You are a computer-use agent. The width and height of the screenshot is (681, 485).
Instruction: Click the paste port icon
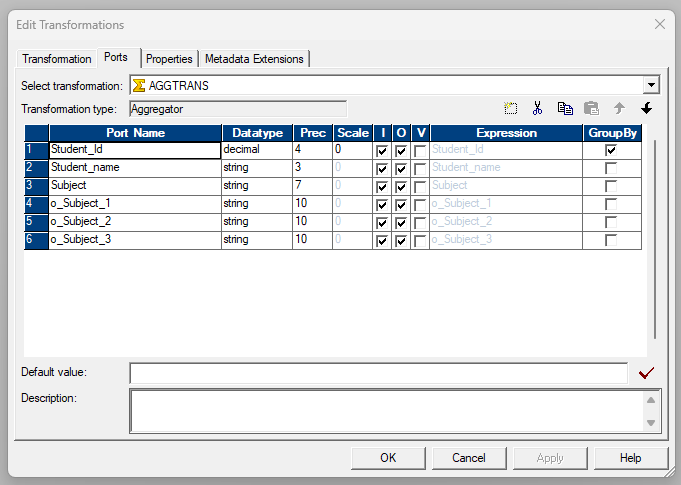(591, 109)
